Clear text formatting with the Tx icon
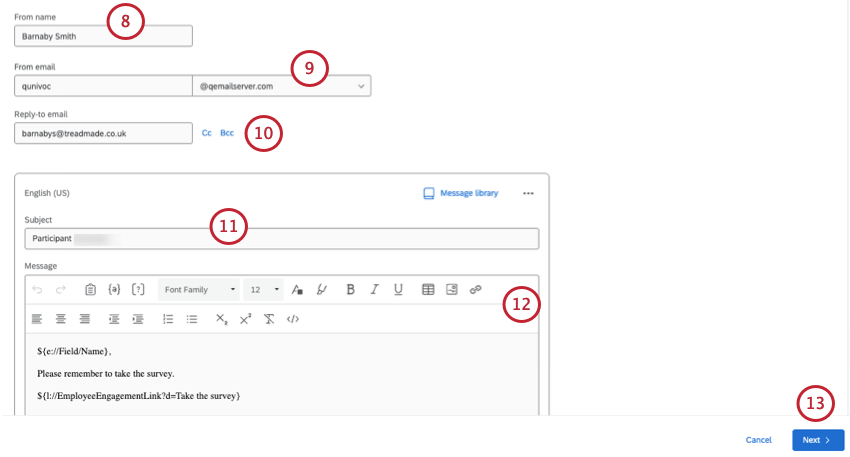850x457 pixels. tap(269, 319)
